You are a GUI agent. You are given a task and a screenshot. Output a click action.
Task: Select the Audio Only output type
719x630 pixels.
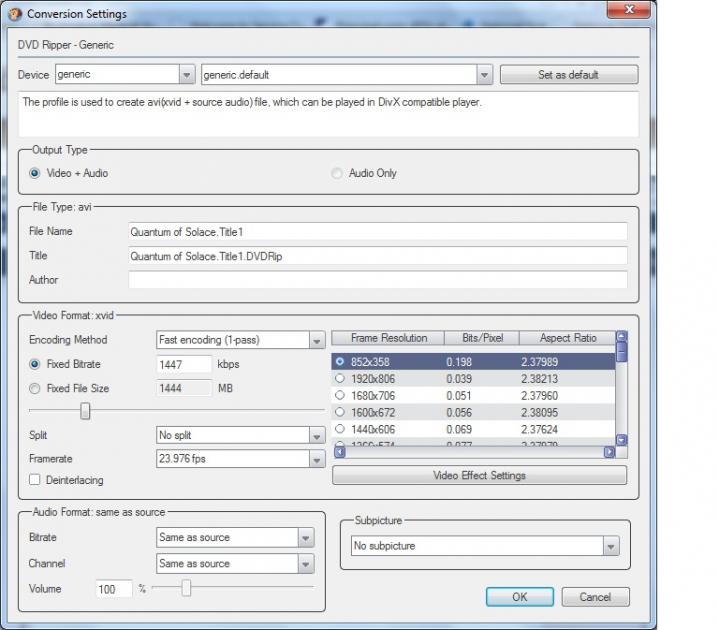(x=337, y=173)
